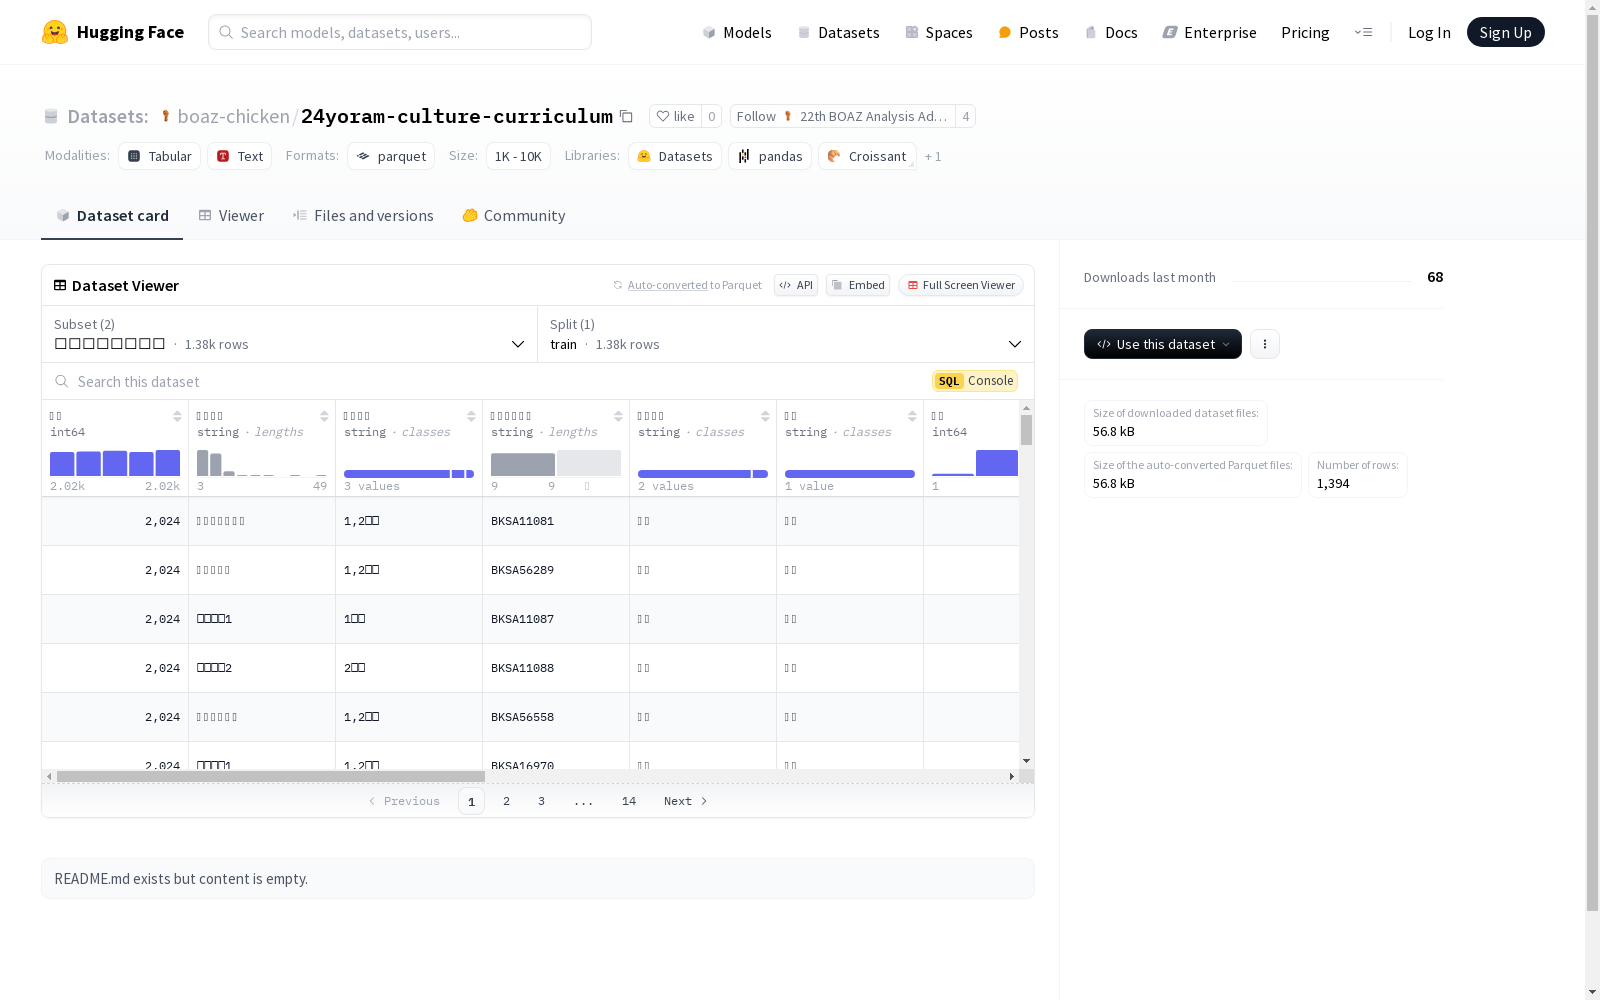Go to Spaces in the navigation
Image resolution: width=1600 pixels, height=1000 pixels.
939,32
